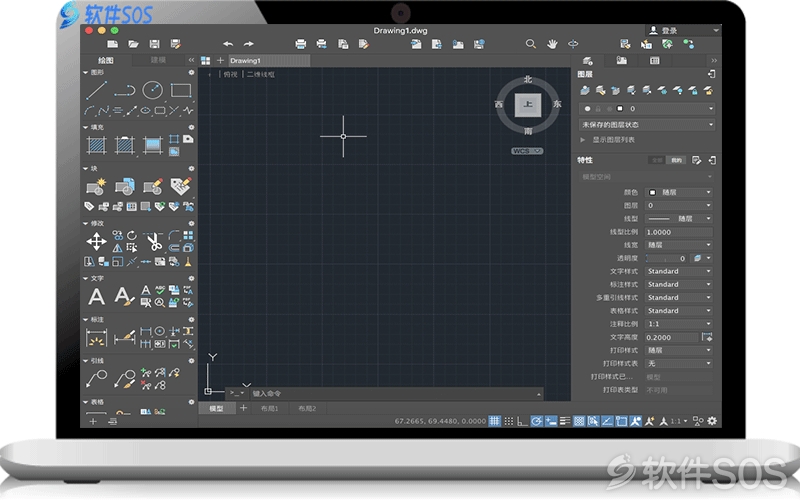Collapse the 修改 tool section
Viewport: 800px width, 500px height.
[x=86, y=223]
